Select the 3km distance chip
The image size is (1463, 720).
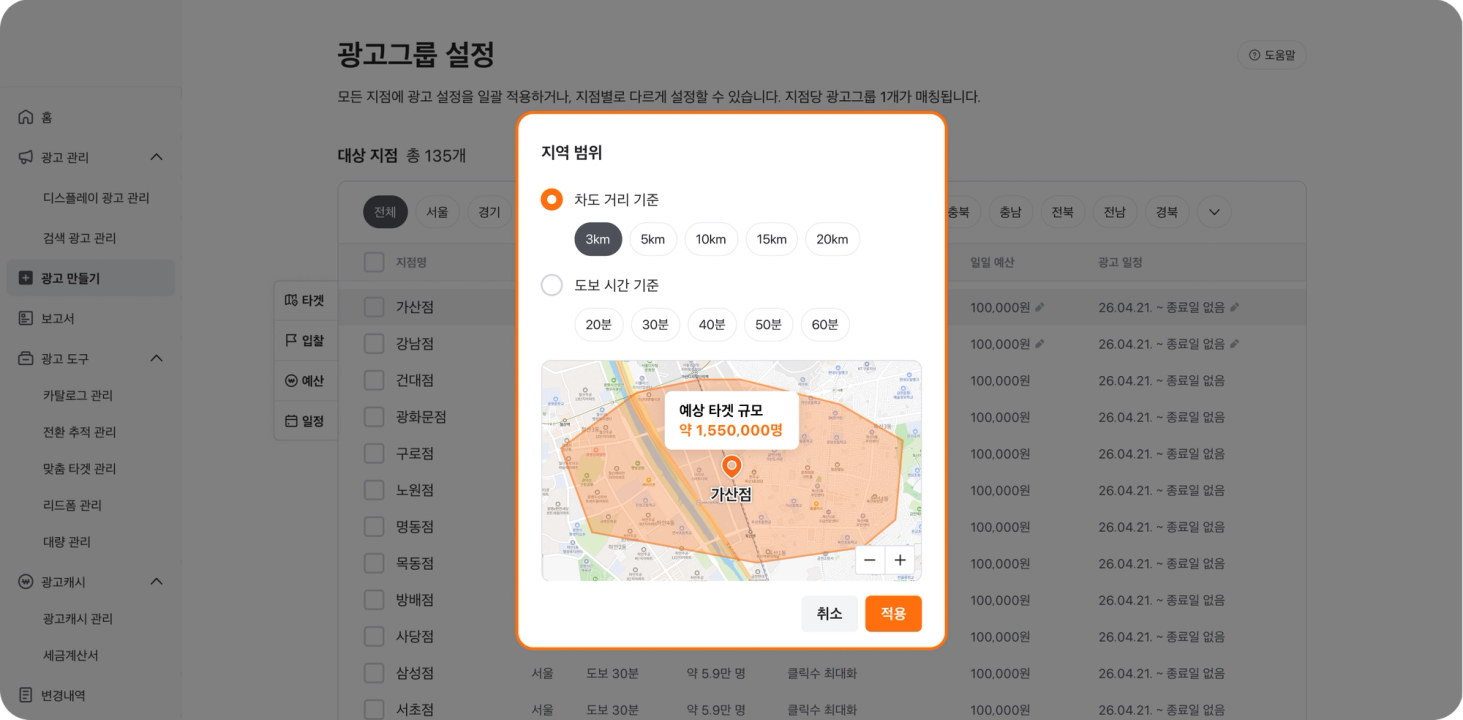[598, 239]
